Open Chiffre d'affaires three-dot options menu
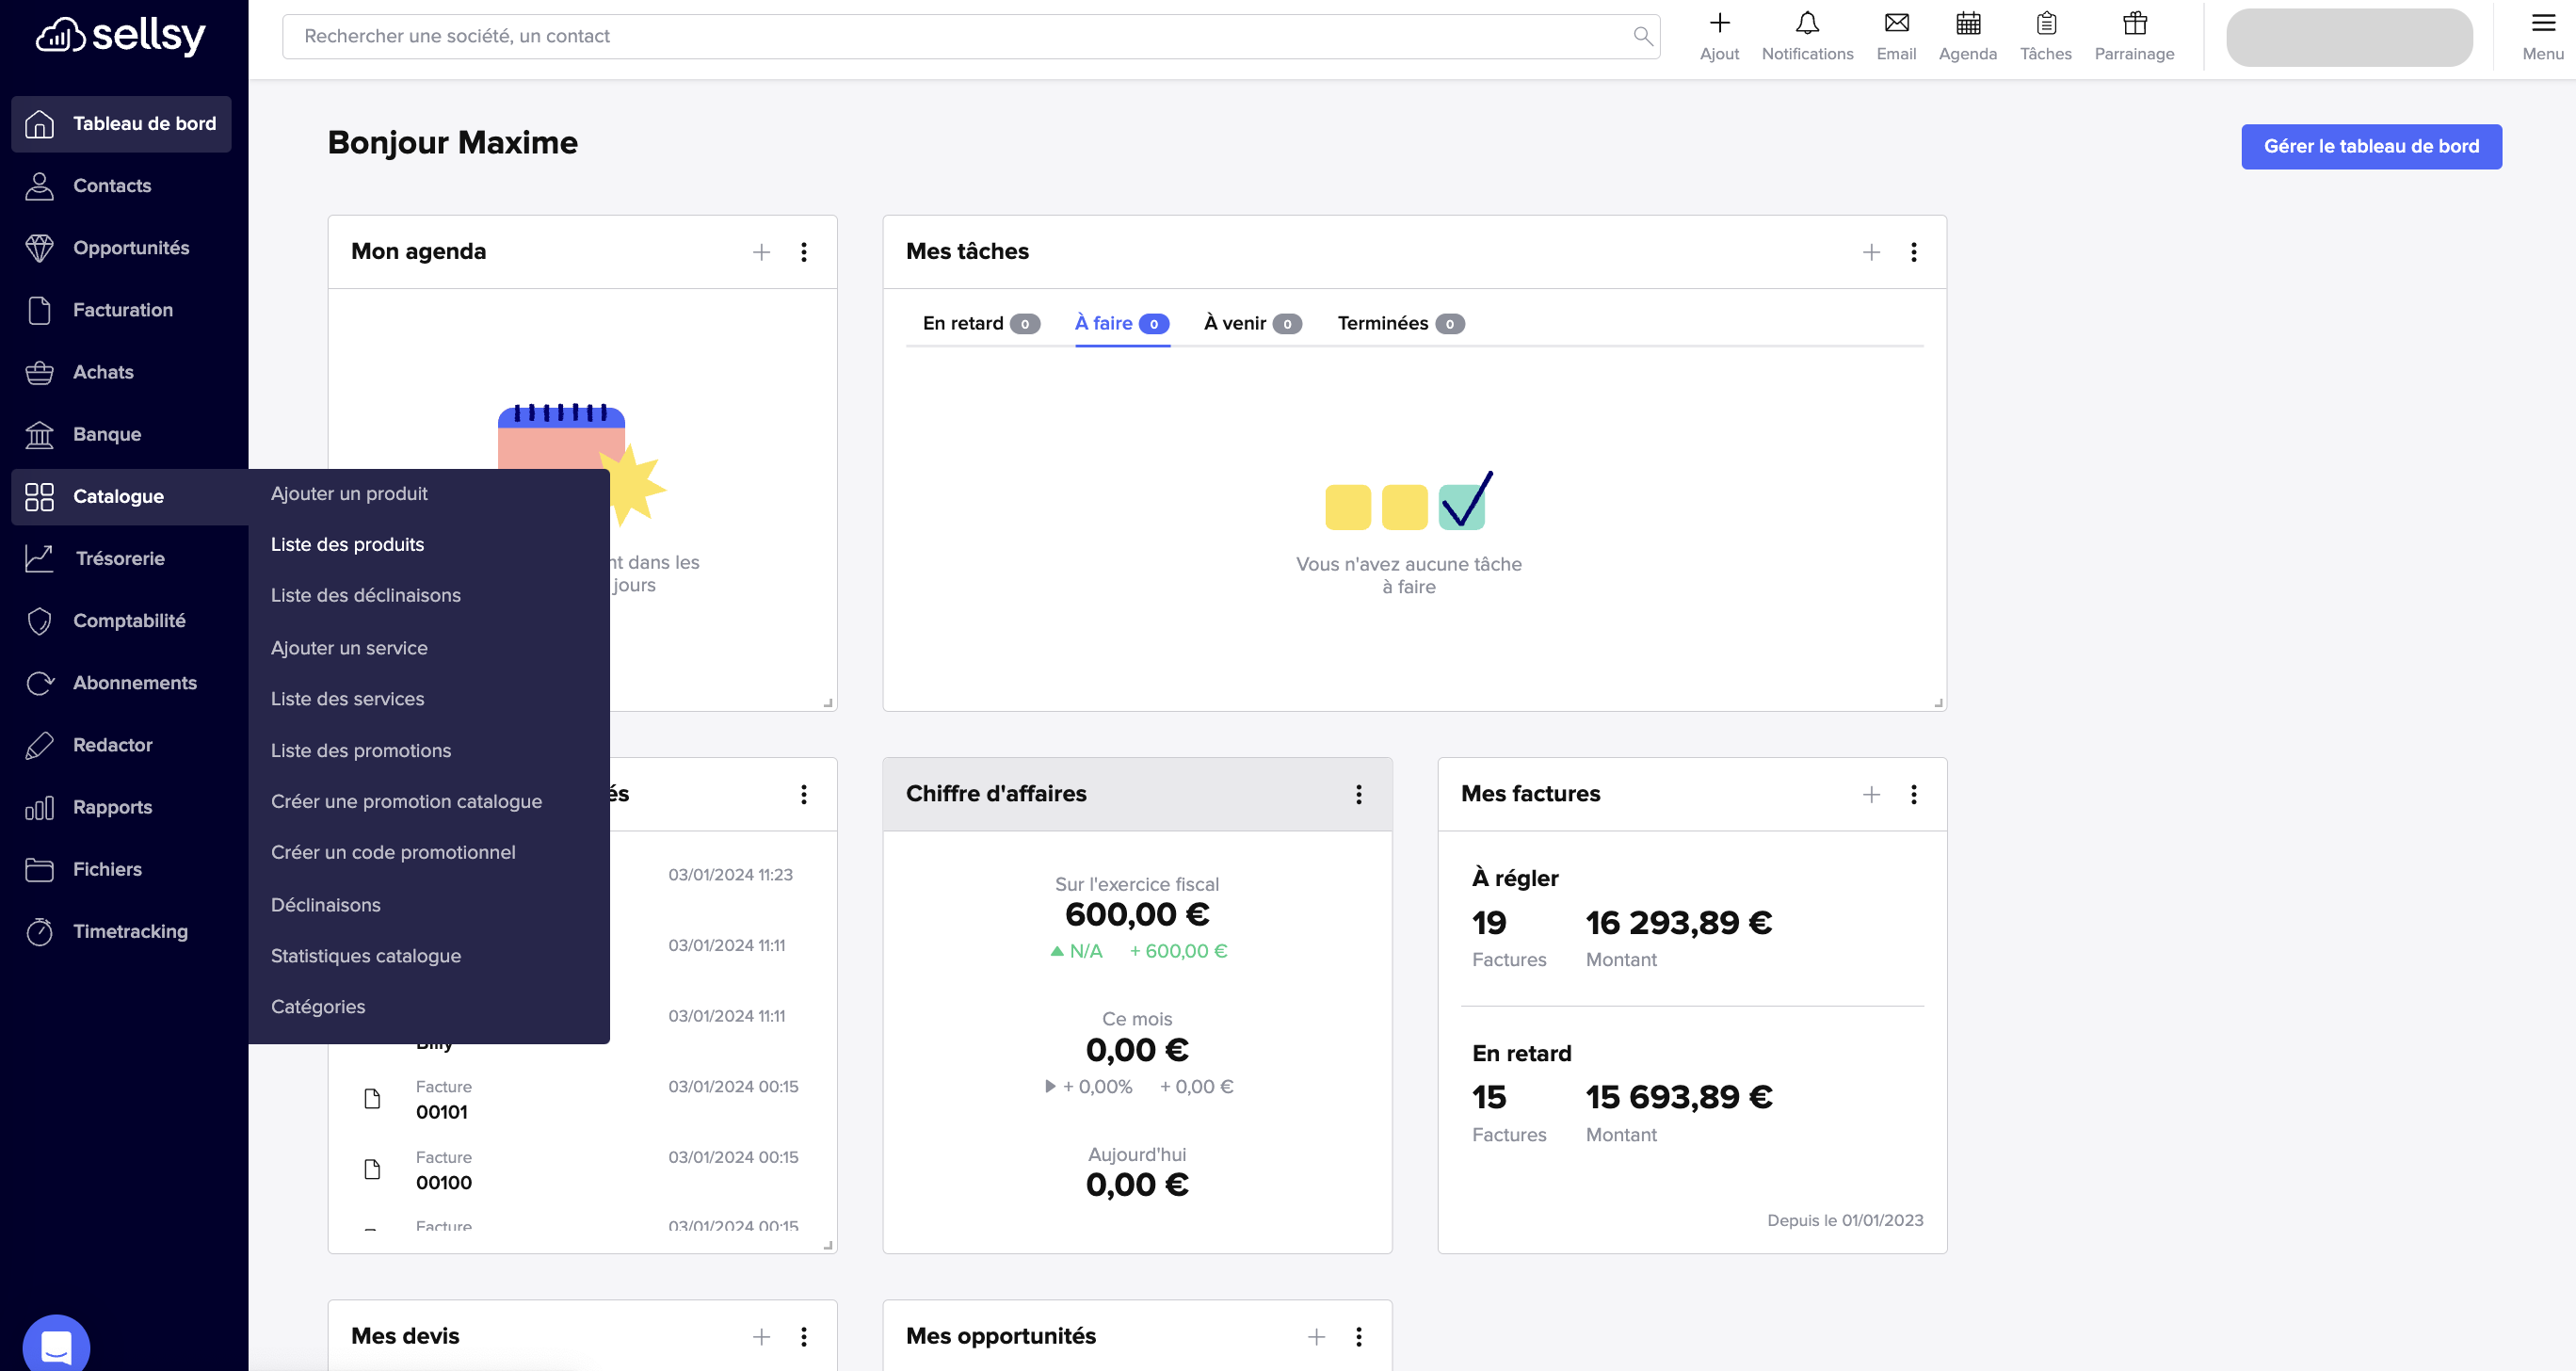Viewport: 2576px width, 1371px height. [1358, 794]
